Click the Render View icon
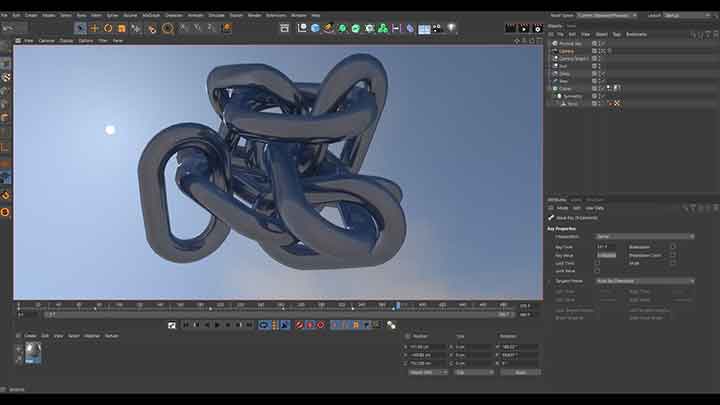 click(x=510, y=28)
